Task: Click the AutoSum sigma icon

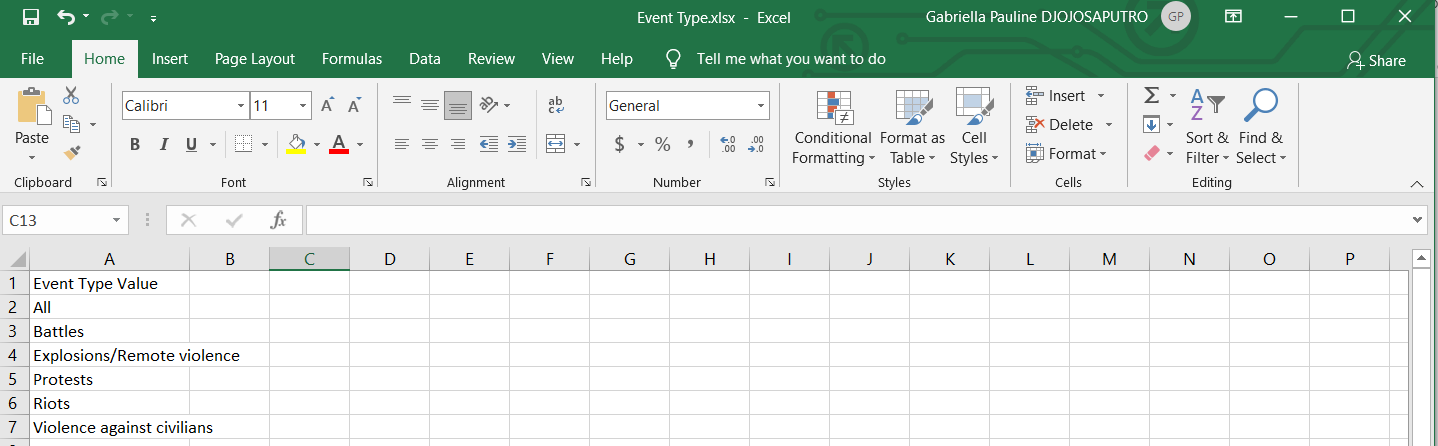Action: pos(1151,96)
